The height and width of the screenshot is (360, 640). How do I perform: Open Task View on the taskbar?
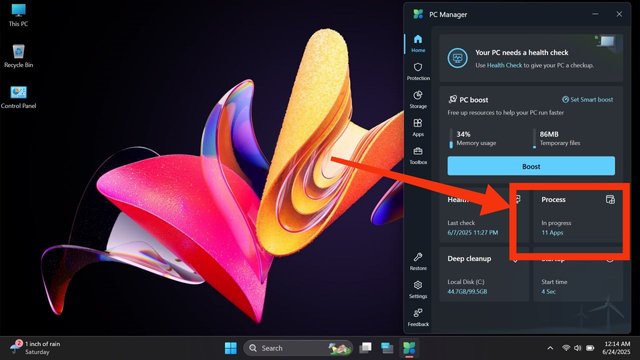[x=365, y=348]
